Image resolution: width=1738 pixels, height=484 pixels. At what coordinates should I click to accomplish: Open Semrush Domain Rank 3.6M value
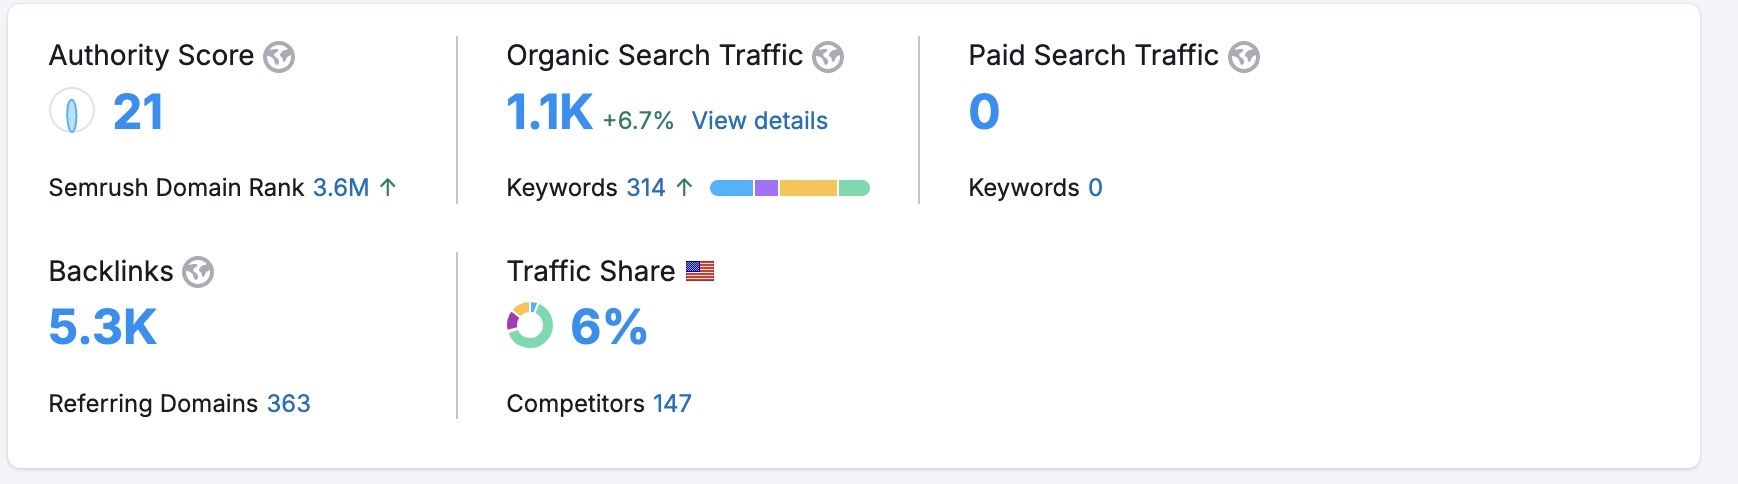[x=341, y=188]
